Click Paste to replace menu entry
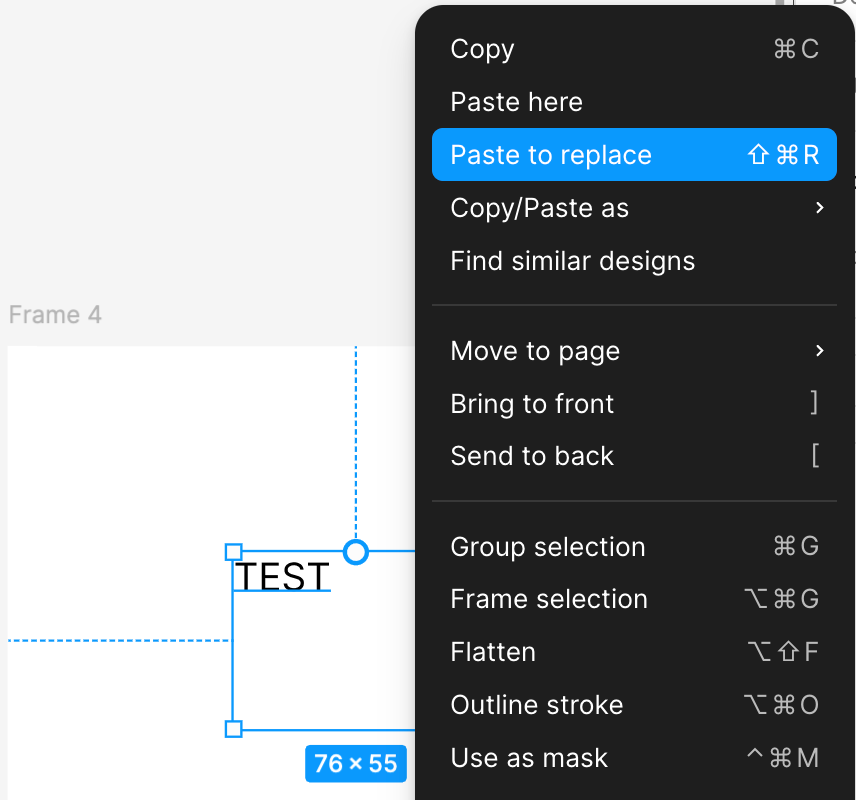Image resolution: width=856 pixels, height=800 pixels. tap(634, 155)
